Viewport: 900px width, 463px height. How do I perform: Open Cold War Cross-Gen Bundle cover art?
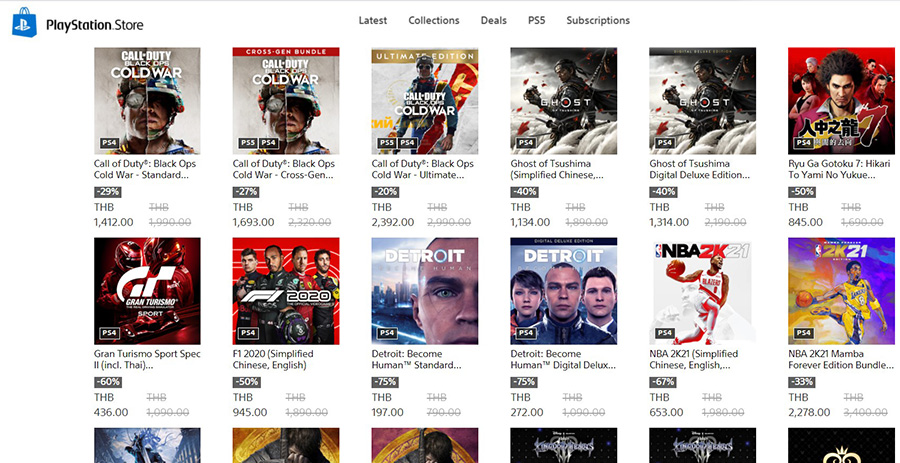(x=286, y=101)
